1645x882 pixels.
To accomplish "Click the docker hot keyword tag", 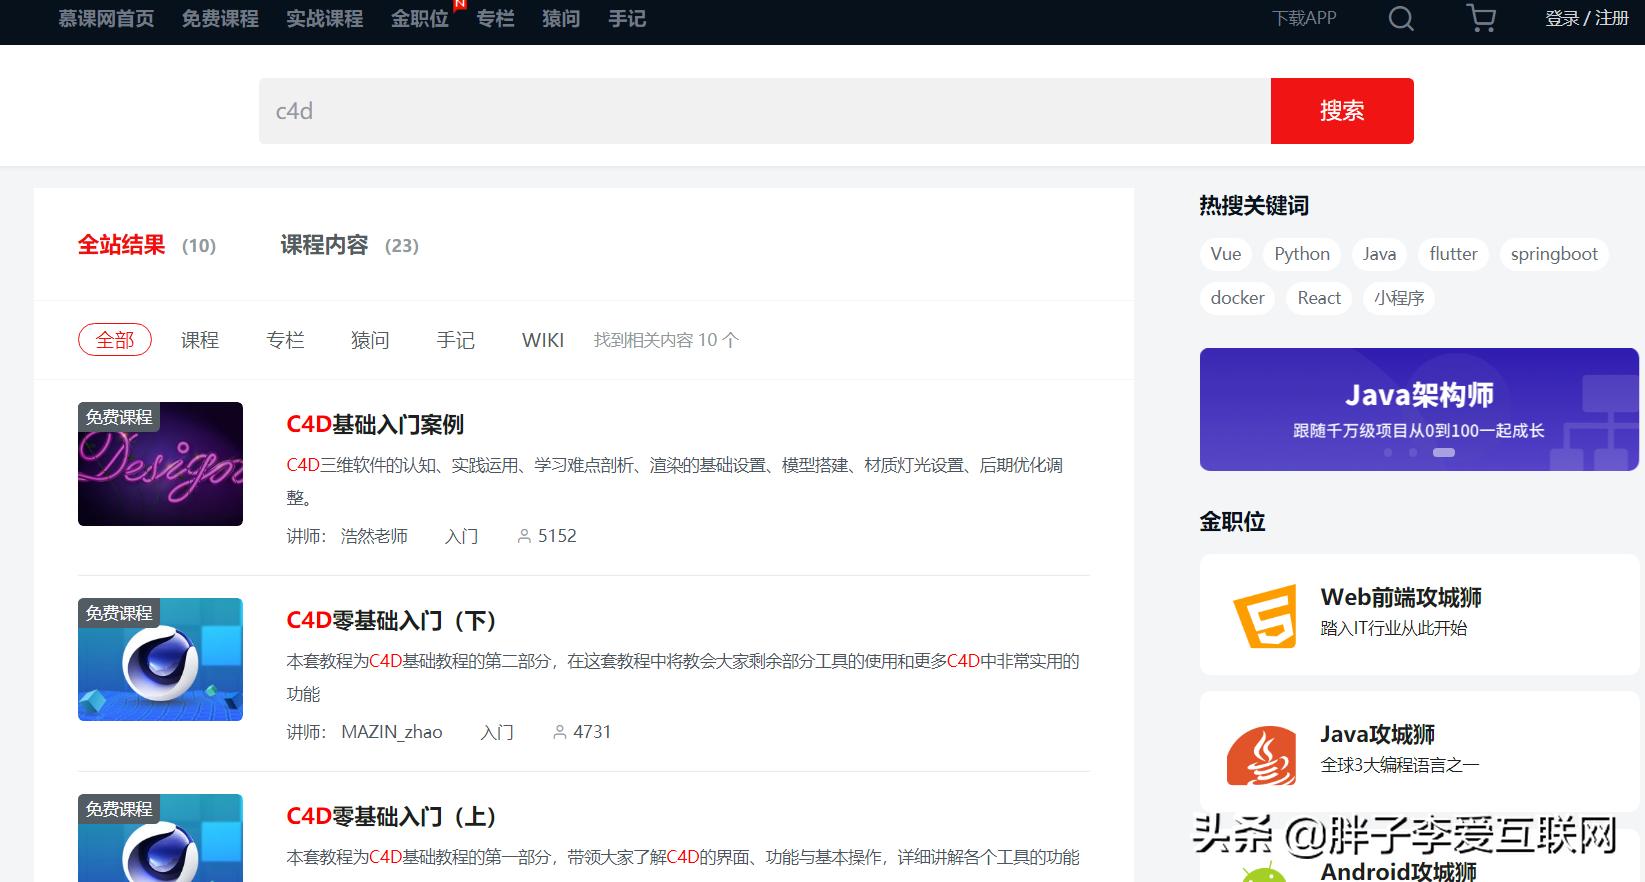I will [x=1237, y=298].
